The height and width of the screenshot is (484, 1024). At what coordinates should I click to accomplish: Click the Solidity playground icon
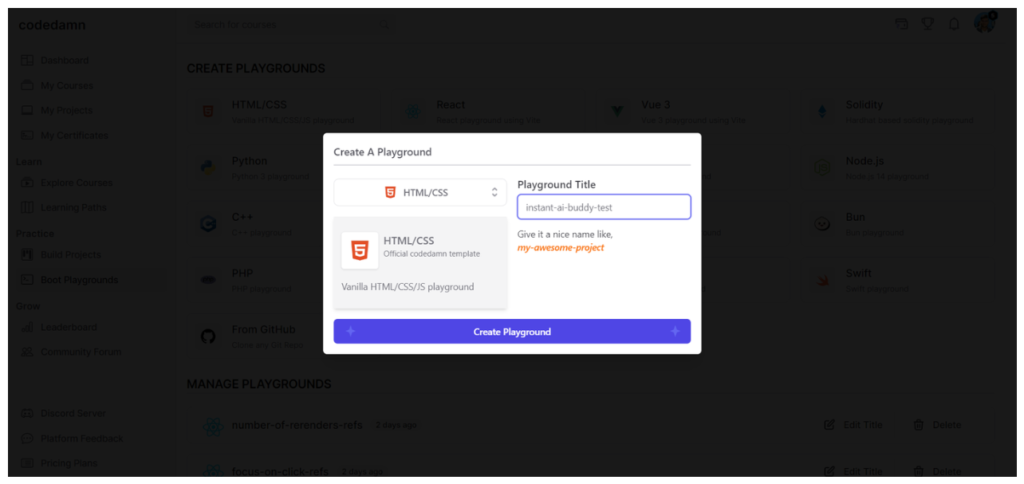click(822, 112)
